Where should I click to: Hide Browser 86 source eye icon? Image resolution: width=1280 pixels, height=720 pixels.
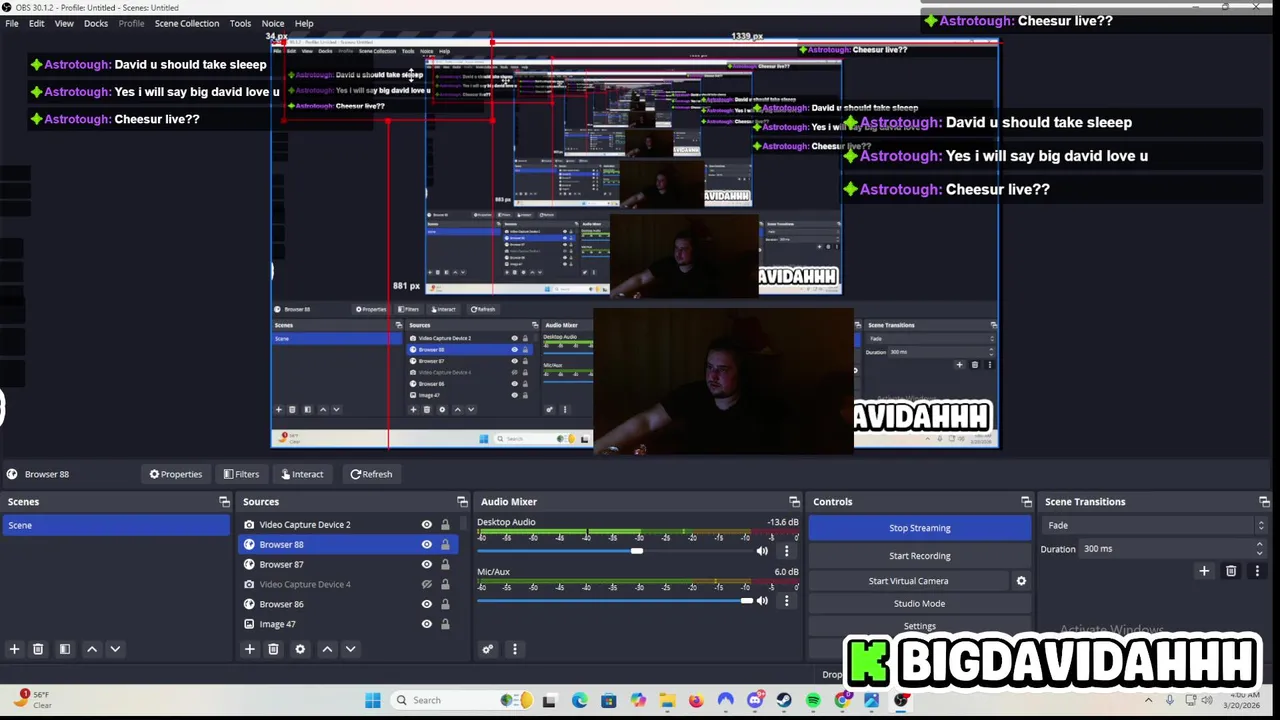click(427, 604)
